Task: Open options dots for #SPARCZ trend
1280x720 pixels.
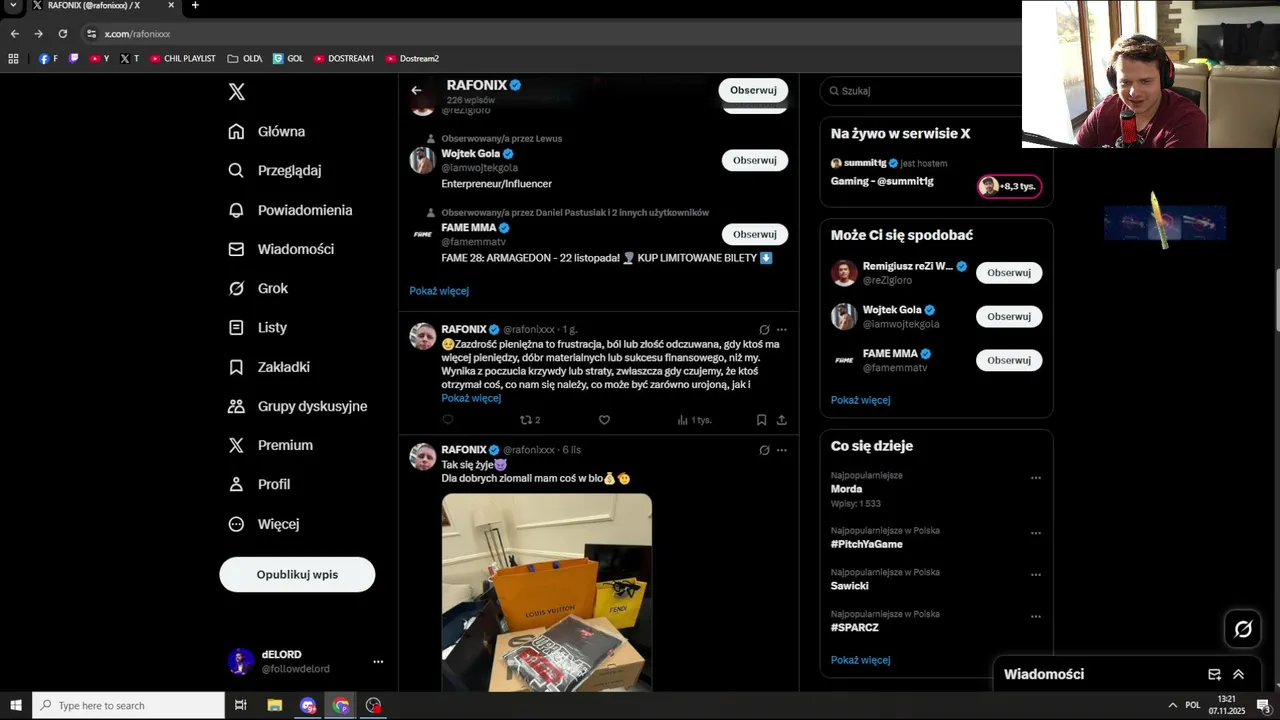Action: click(1036, 617)
